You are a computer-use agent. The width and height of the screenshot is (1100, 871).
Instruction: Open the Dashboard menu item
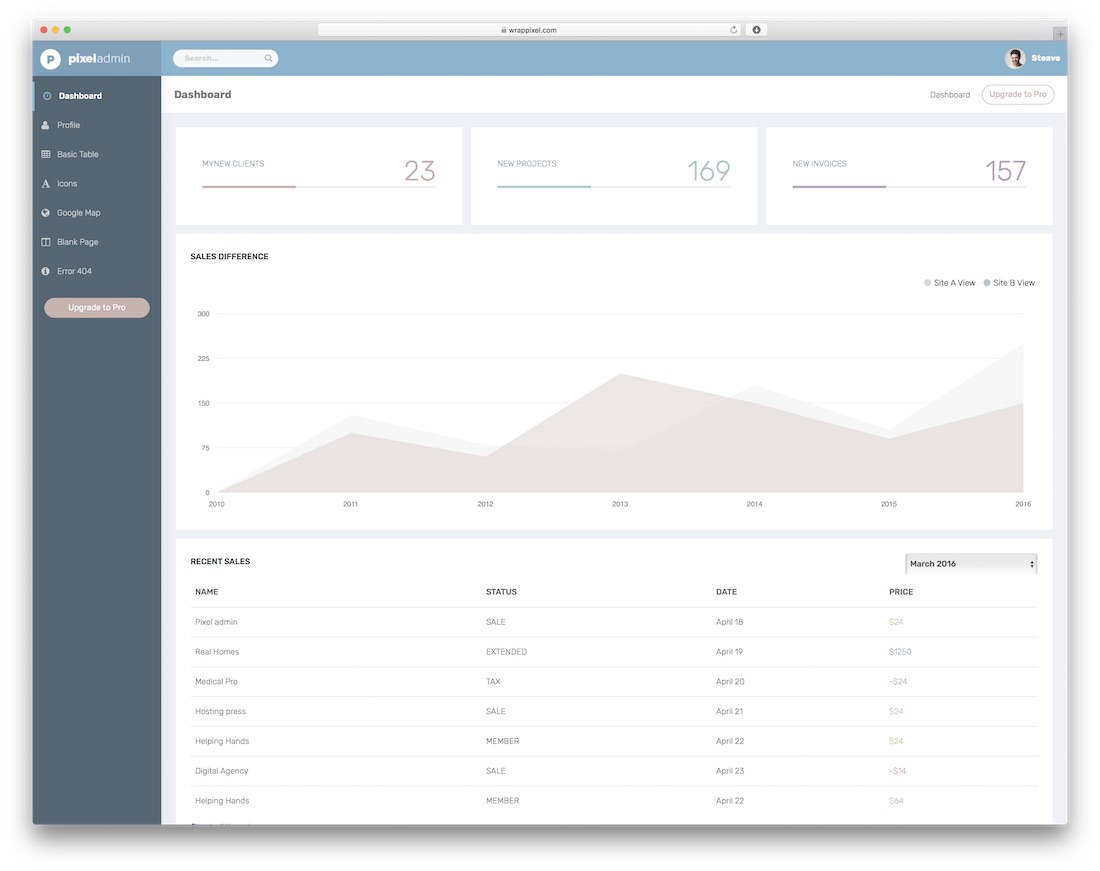click(x=97, y=96)
